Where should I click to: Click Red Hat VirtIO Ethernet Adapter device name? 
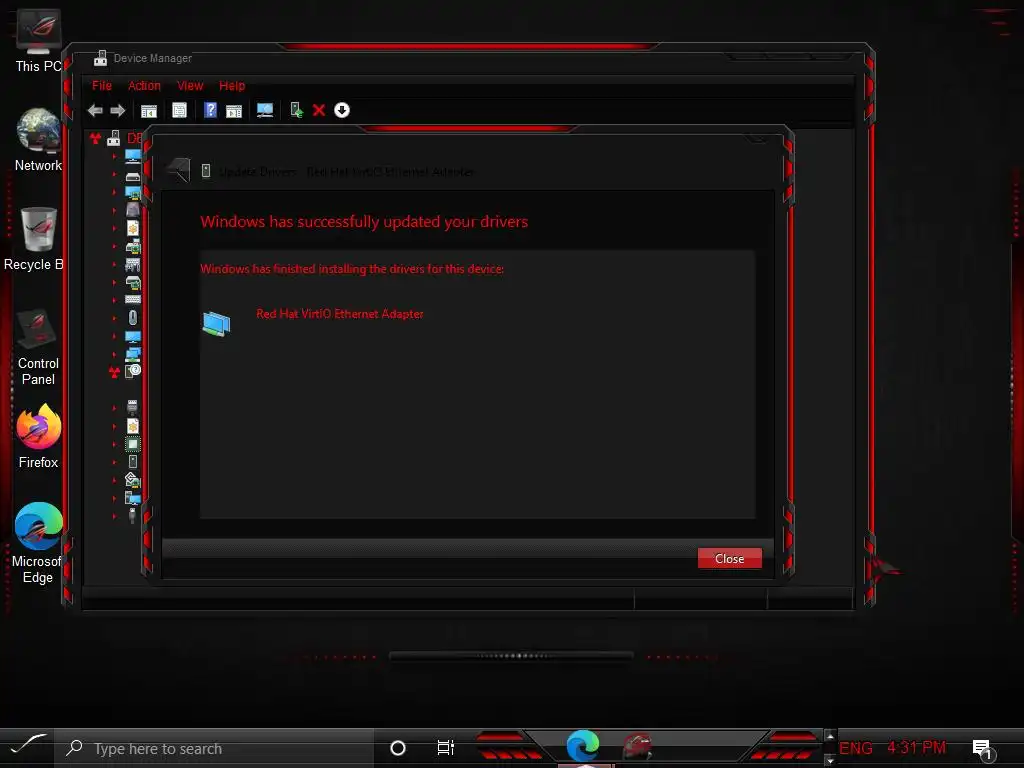pyautogui.click(x=340, y=313)
